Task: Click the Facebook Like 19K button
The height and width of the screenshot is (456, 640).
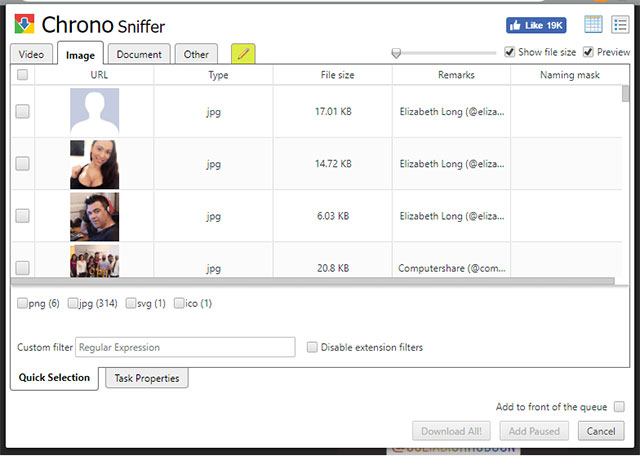Action: point(536,25)
